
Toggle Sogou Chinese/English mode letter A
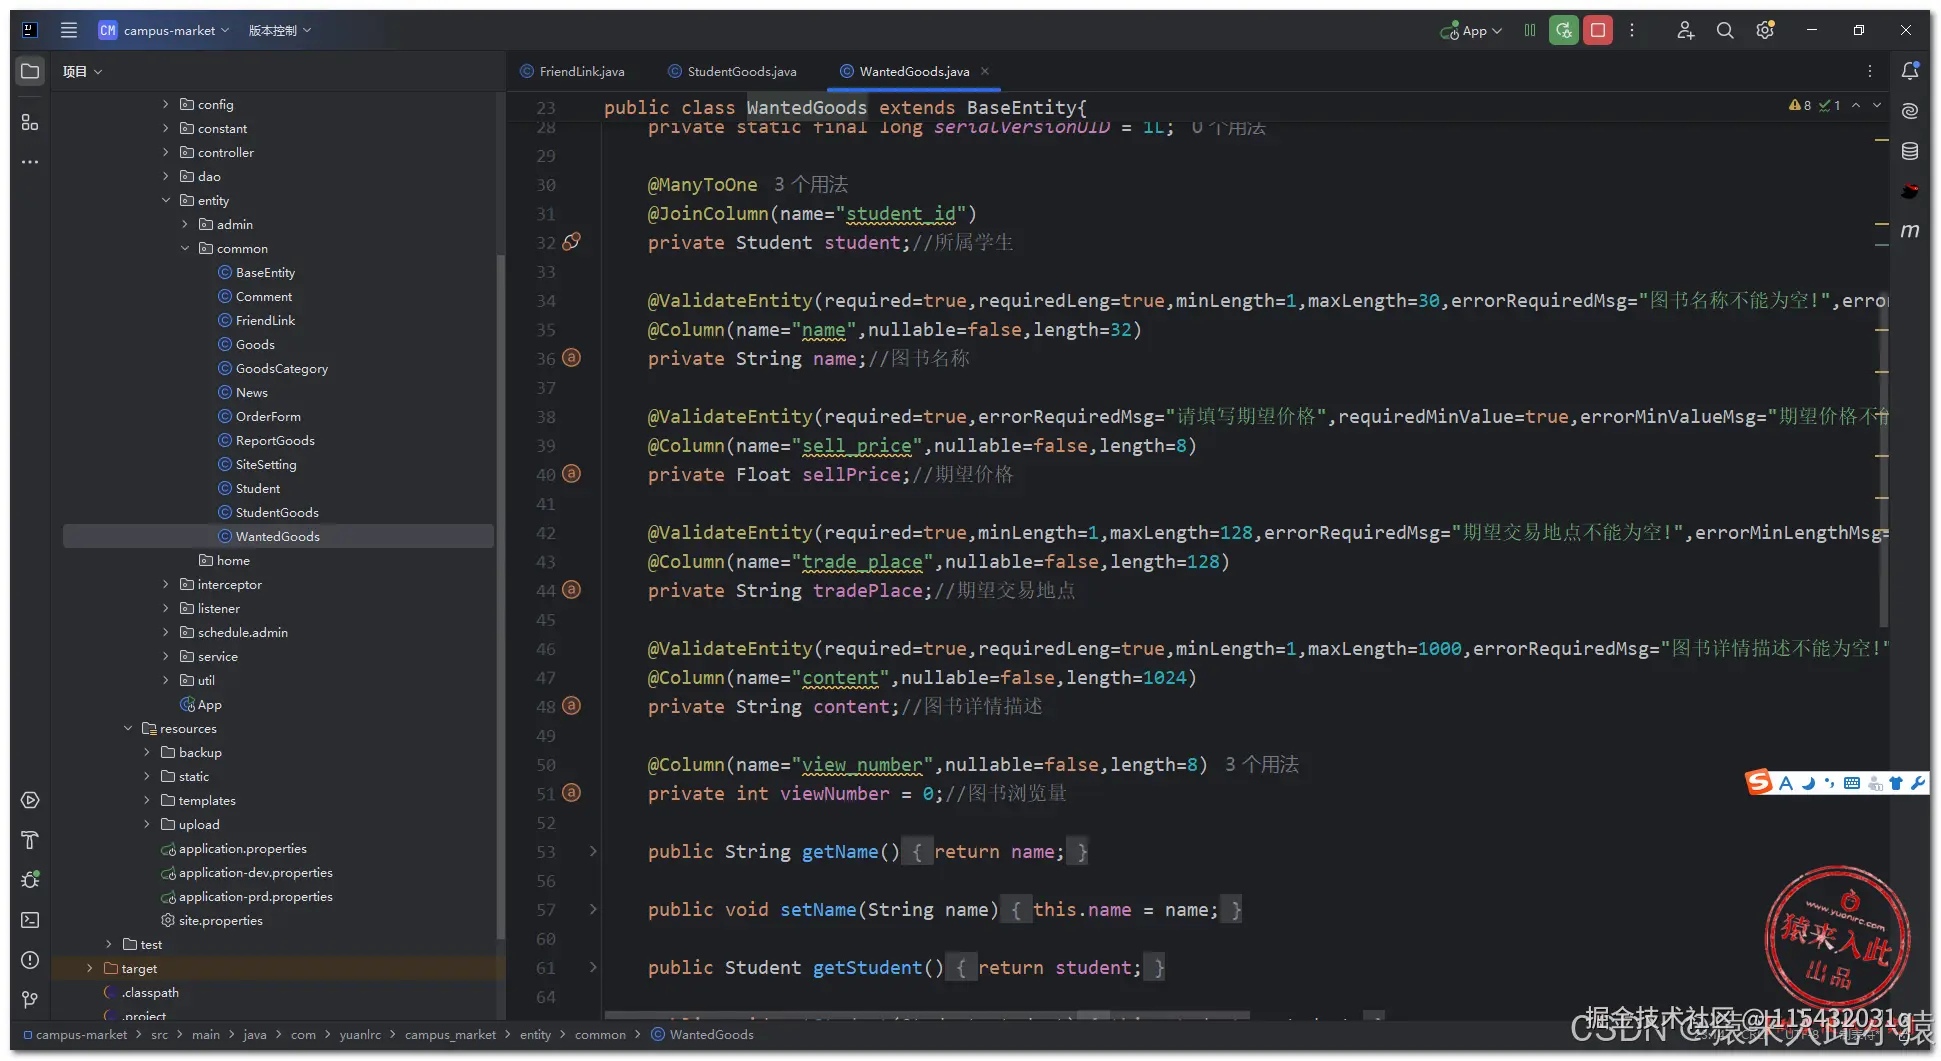1786,784
